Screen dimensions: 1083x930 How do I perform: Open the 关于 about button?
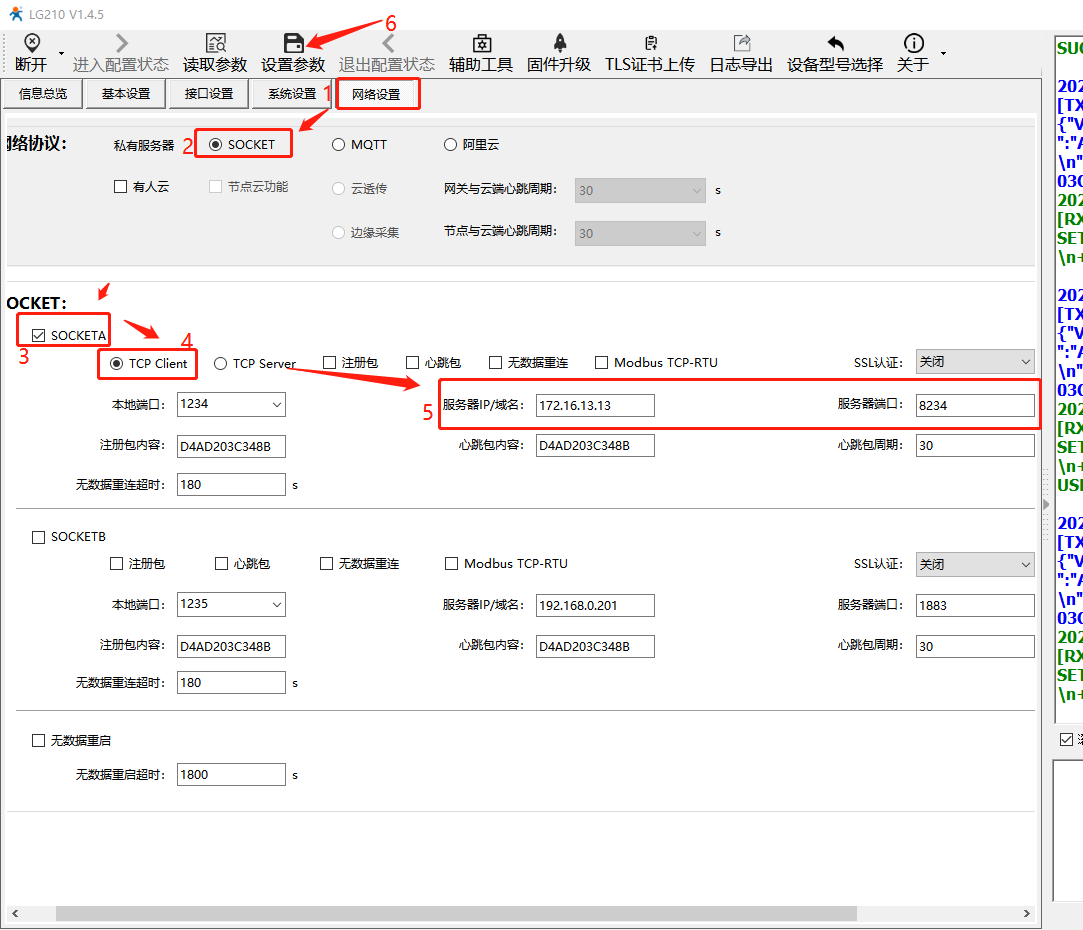pyautogui.click(x=913, y=43)
